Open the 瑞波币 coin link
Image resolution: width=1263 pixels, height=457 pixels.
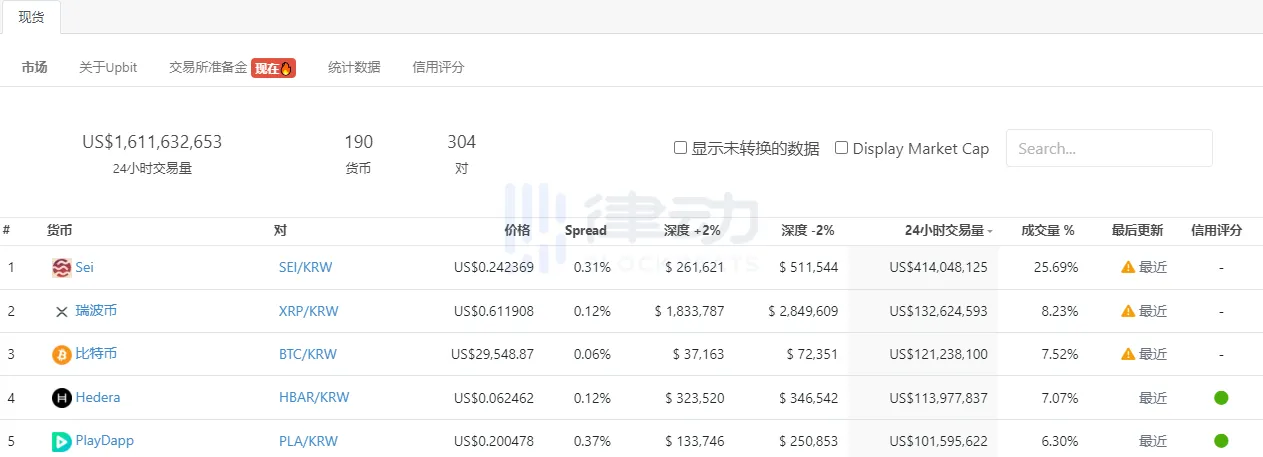click(96, 310)
